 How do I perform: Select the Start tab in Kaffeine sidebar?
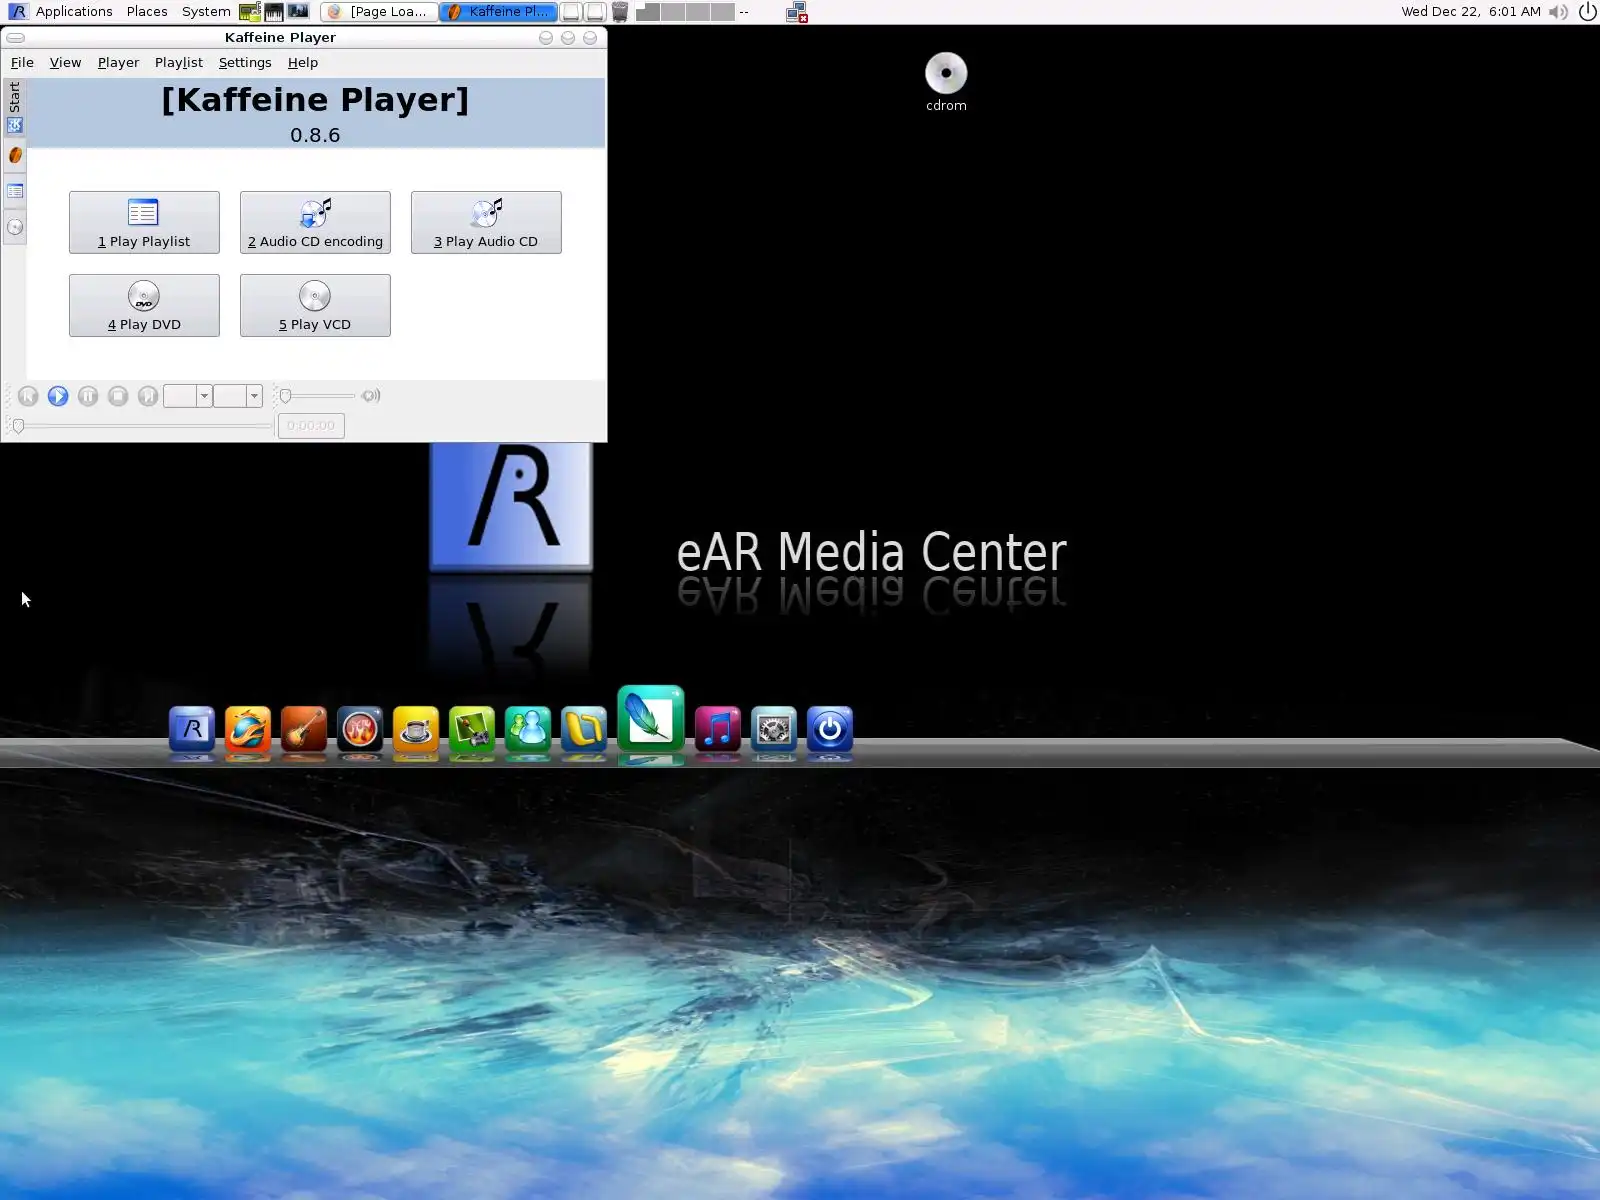pos(15,107)
